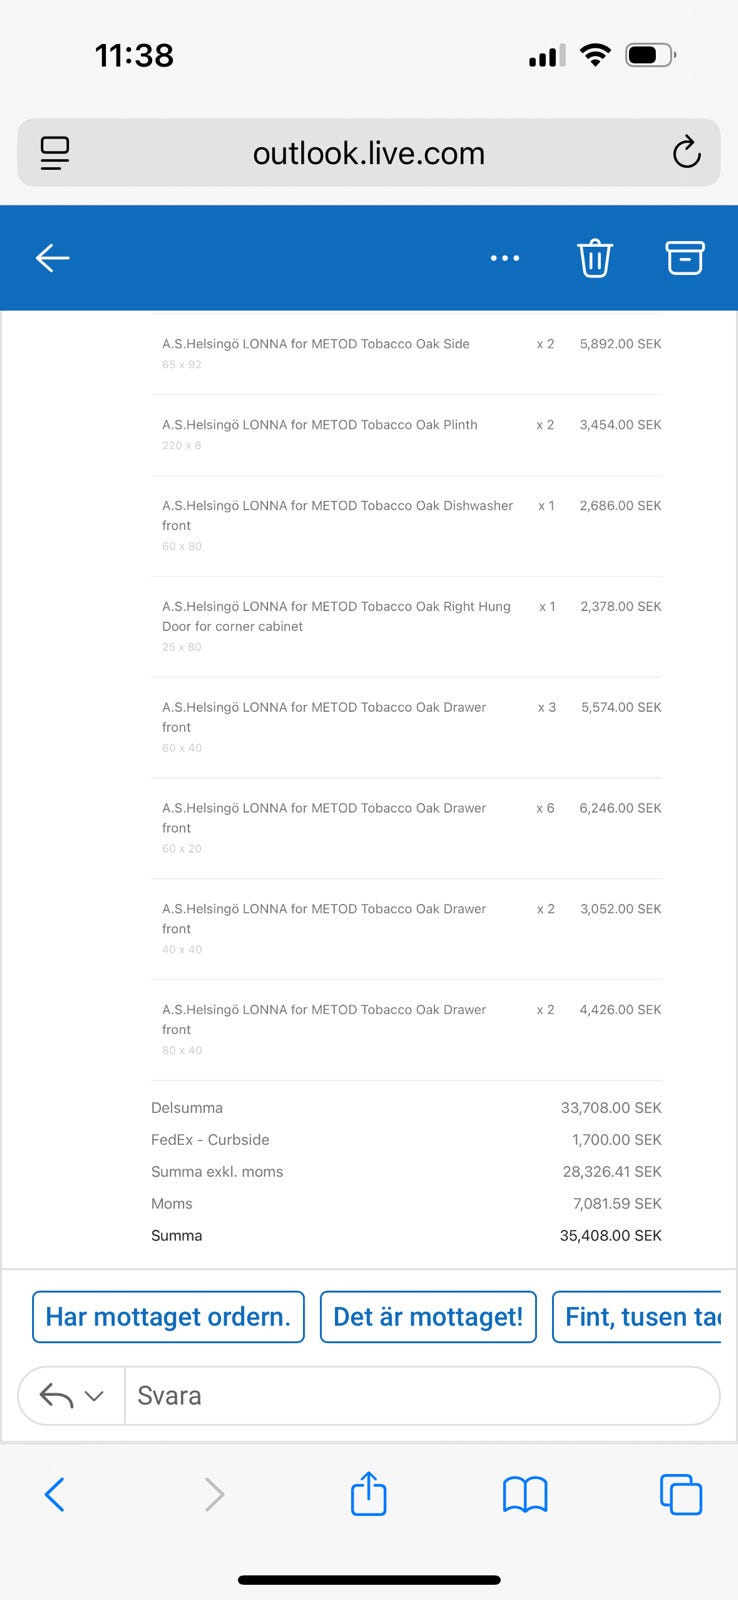Open Safari bookmarks book icon
The width and height of the screenshot is (738, 1600).
tap(525, 1495)
